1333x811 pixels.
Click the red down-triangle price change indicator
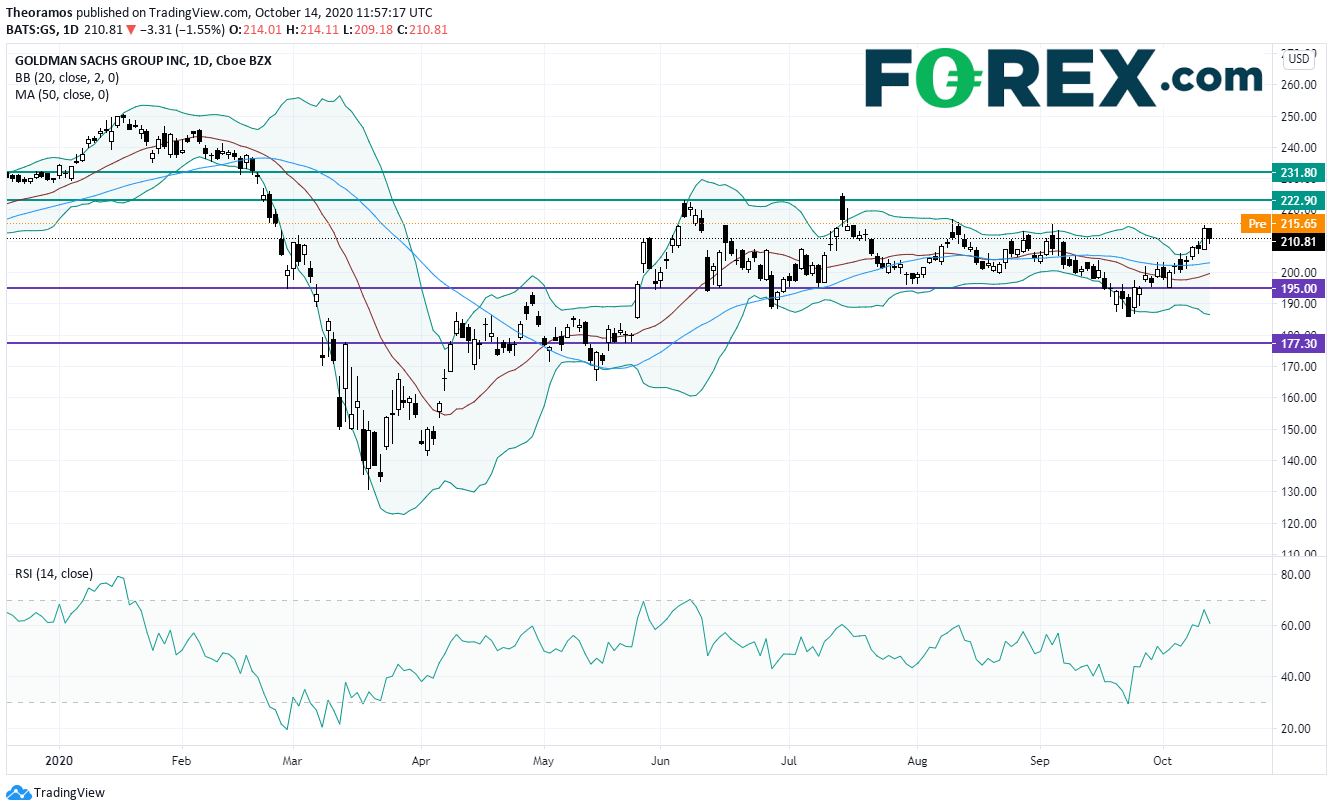(131, 29)
